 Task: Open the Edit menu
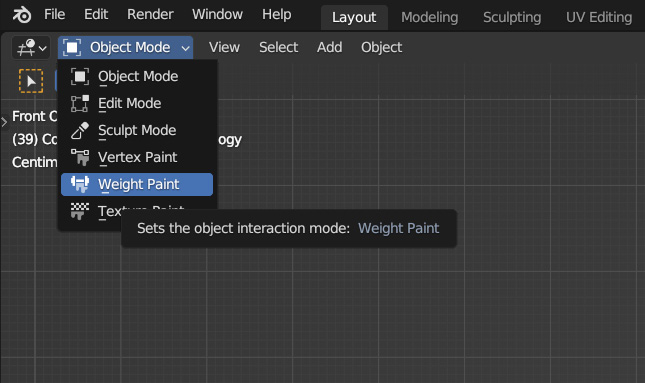coord(96,14)
